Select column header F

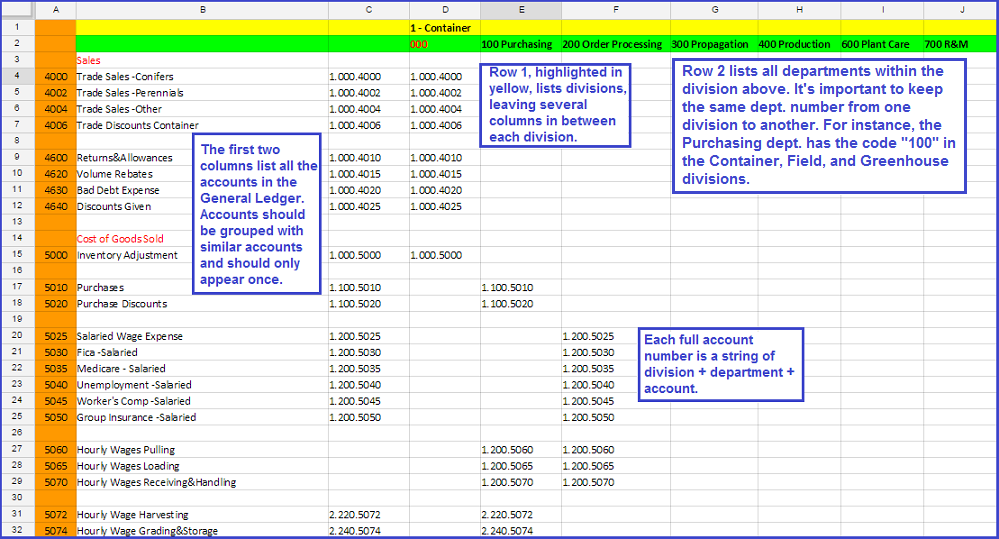(x=615, y=10)
